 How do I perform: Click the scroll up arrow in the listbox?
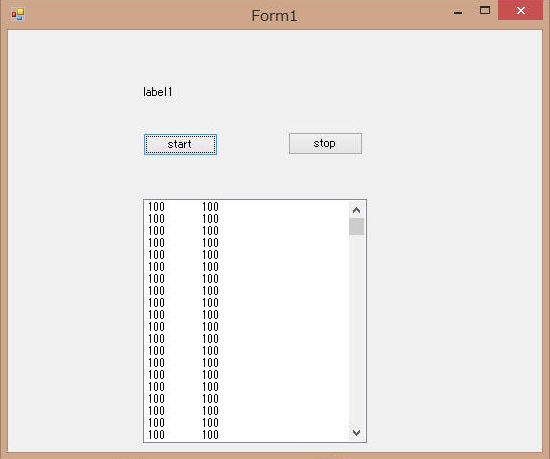tap(356, 210)
